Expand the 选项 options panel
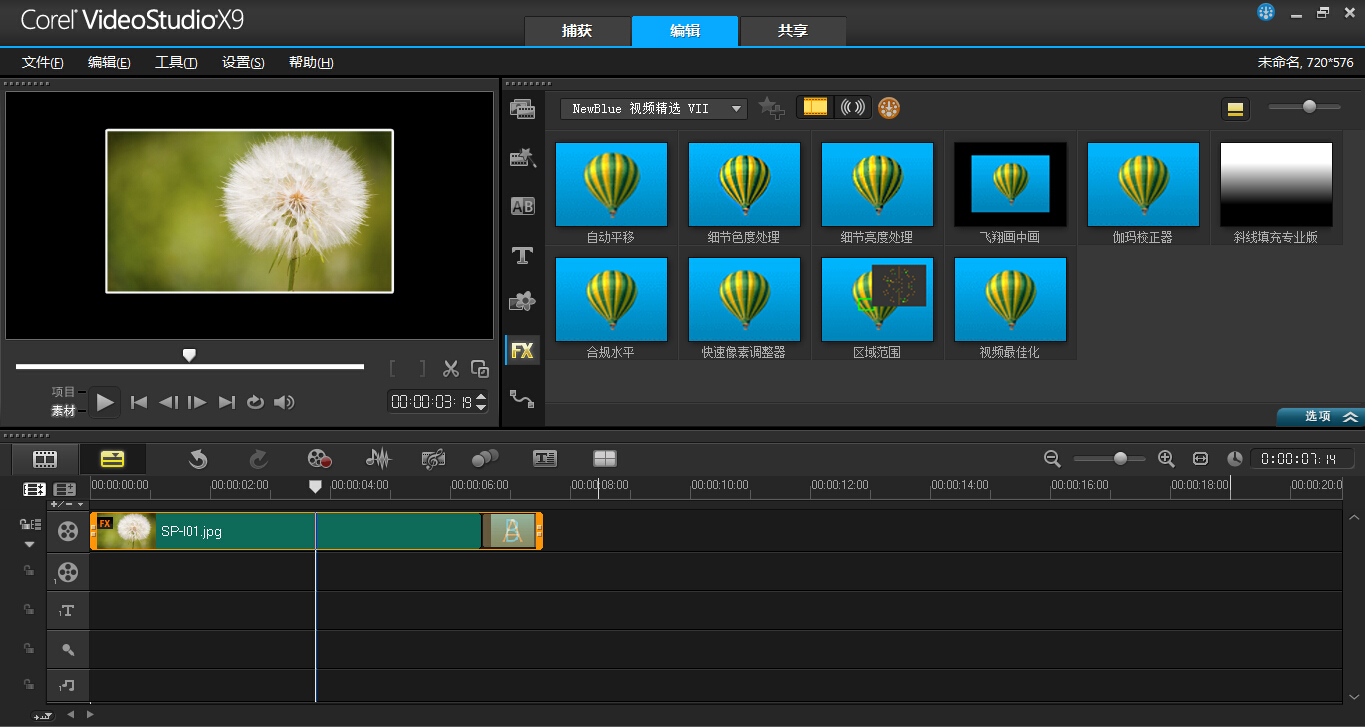The width and height of the screenshot is (1365, 727). click(x=1320, y=417)
